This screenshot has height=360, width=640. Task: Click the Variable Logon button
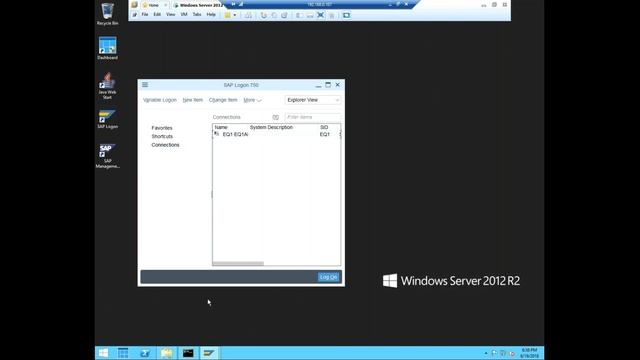click(x=160, y=100)
